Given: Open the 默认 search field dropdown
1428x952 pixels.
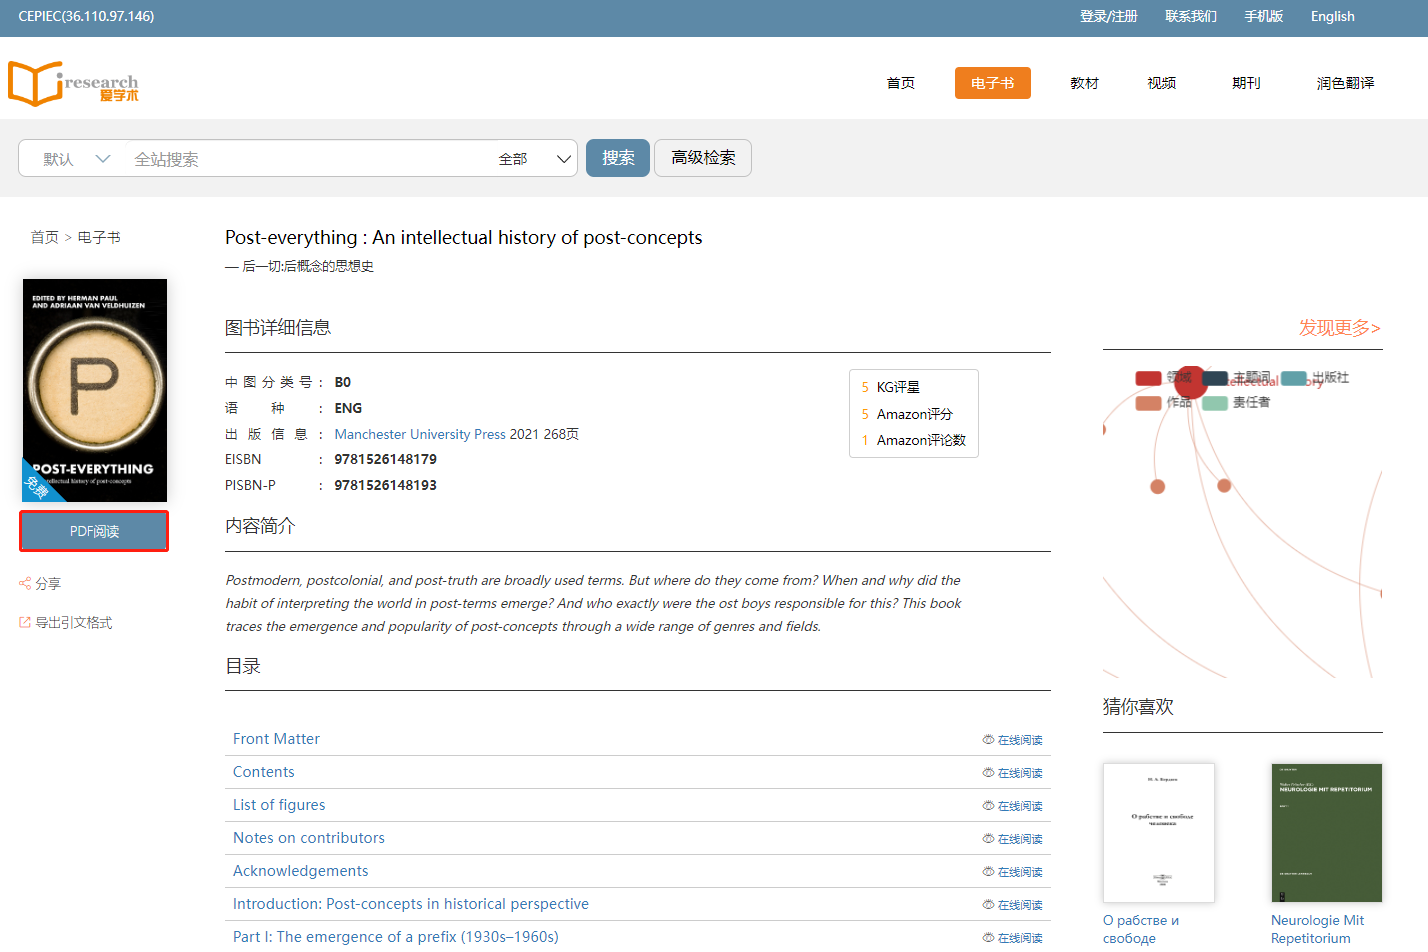Looking at the screenshot, I should 76,159.
